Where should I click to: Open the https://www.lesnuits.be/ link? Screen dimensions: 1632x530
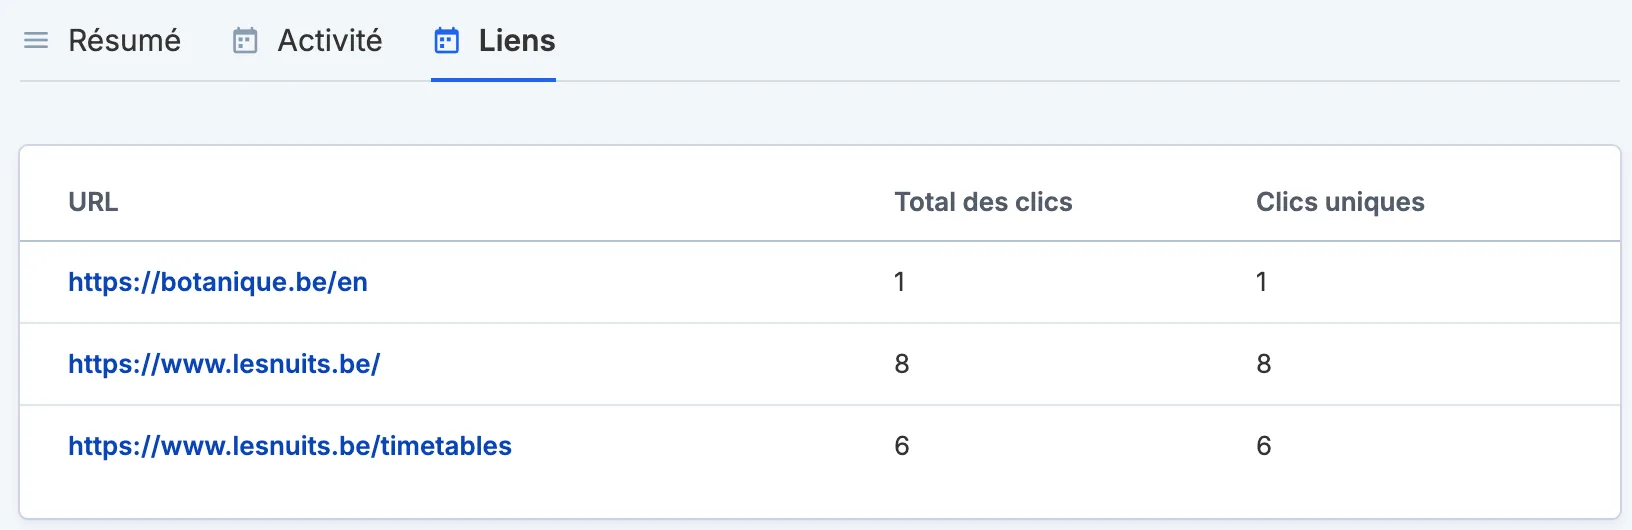224,364
